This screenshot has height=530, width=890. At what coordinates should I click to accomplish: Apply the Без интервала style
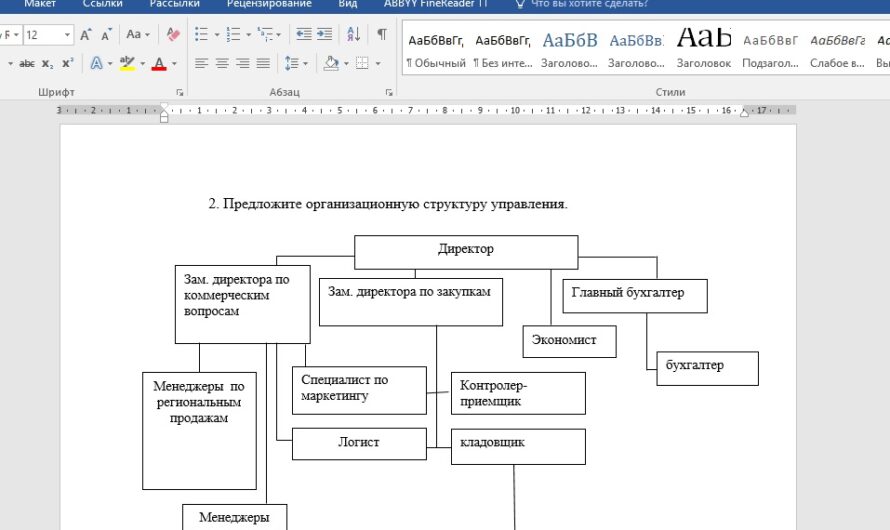(503, 49)
